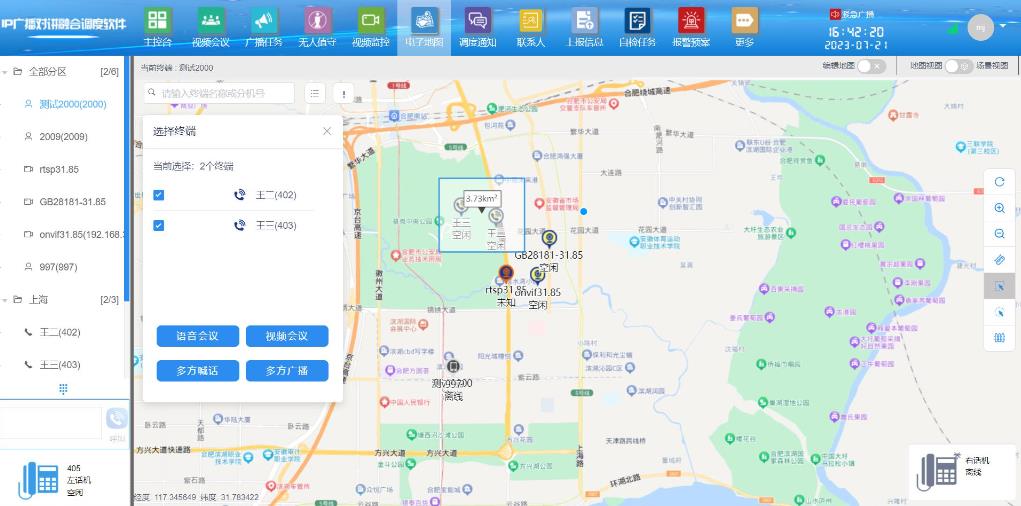This screenshot has width=1021, height=506.
Task: Open the 报警预案 alarm plan module
Action: tap(691, 27)
